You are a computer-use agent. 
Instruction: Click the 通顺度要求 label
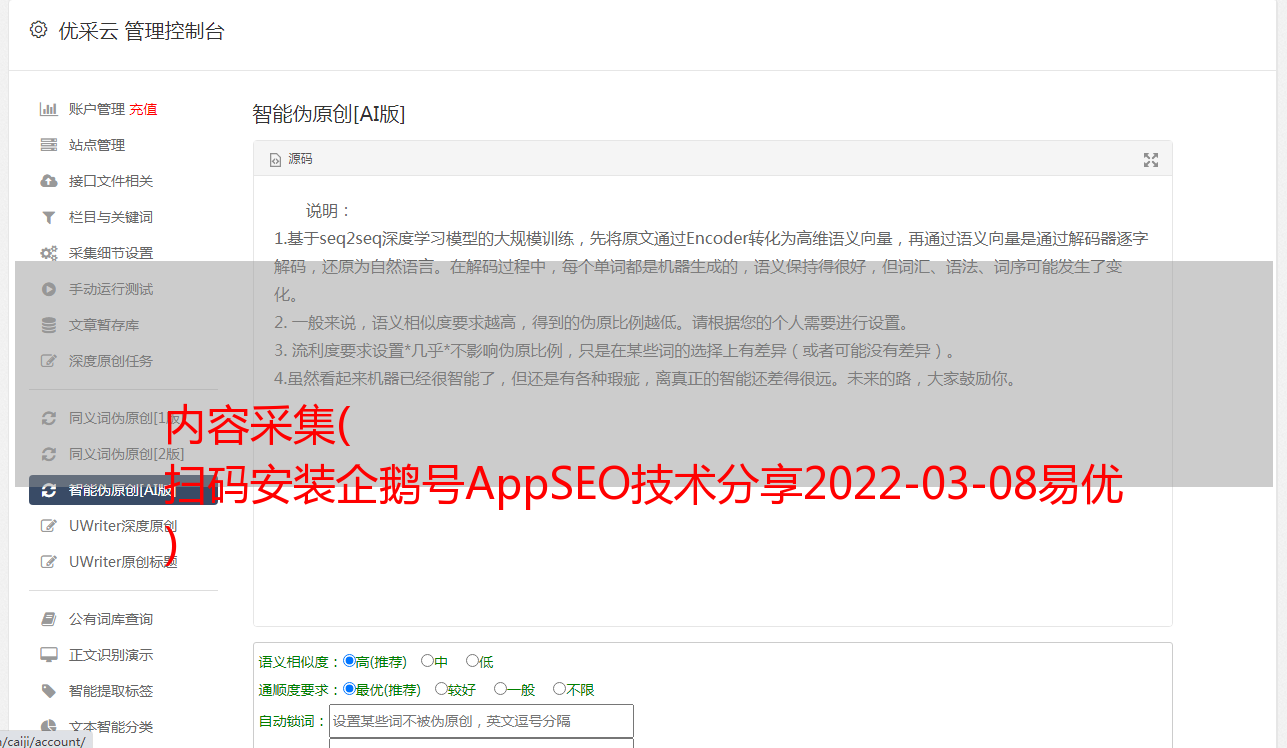(x=293, y=690)
